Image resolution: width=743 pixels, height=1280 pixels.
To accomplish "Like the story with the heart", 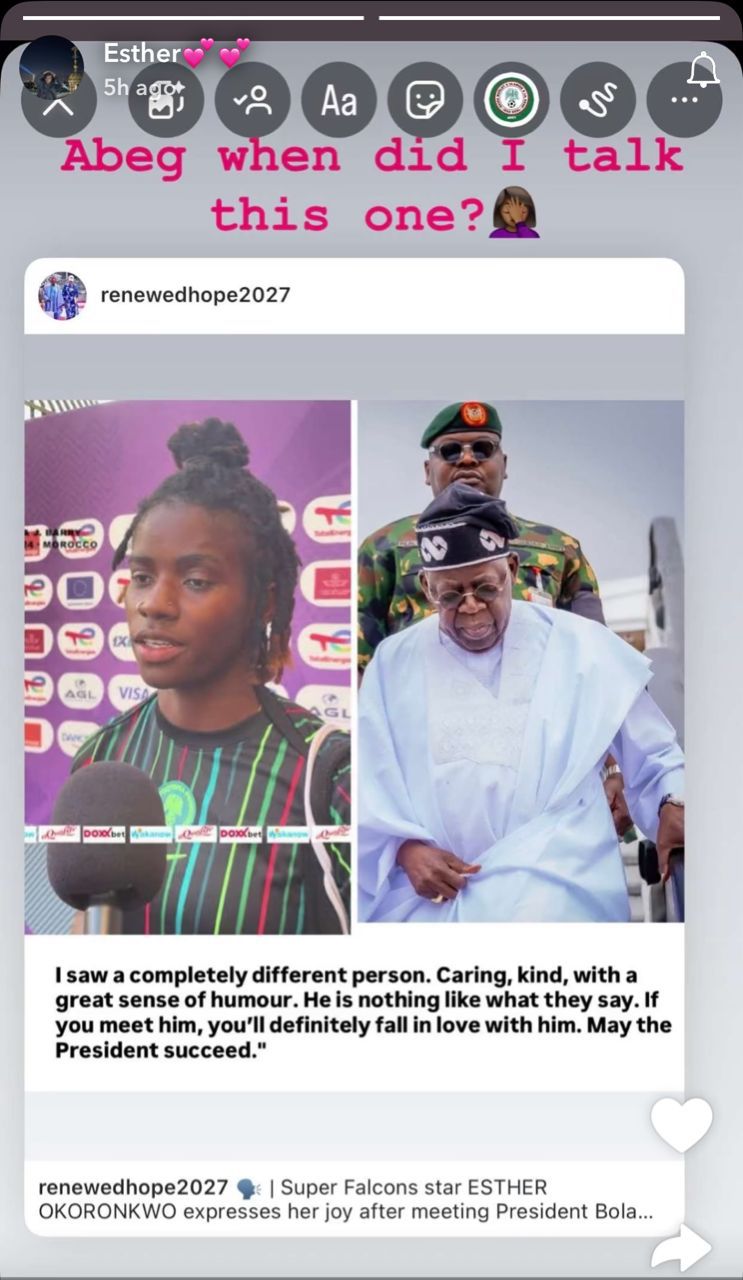I will tap(682, 1124).
